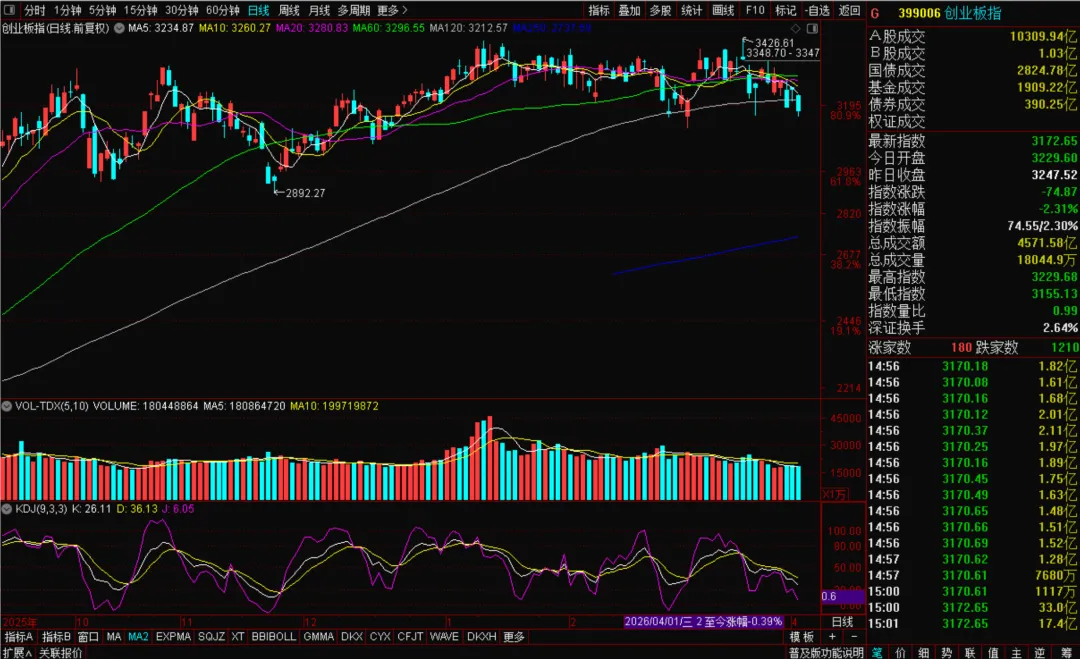Select the CFJT indicator tab

pos(410,637)
